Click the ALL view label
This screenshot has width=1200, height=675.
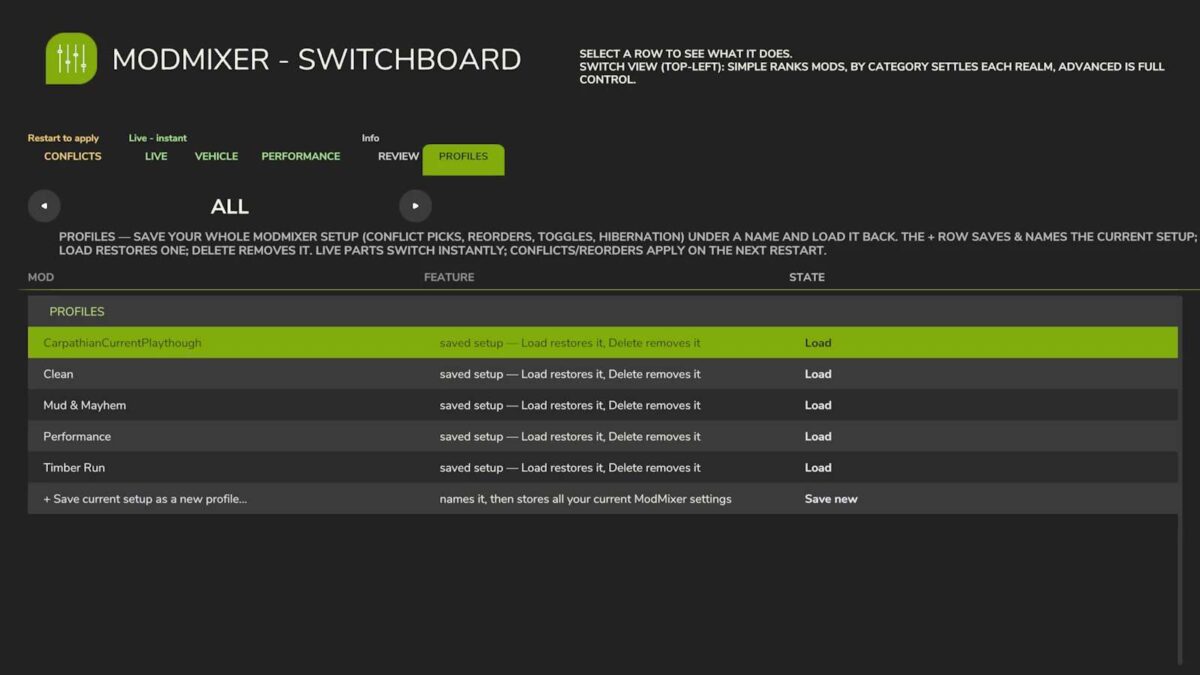coord(230,207)
